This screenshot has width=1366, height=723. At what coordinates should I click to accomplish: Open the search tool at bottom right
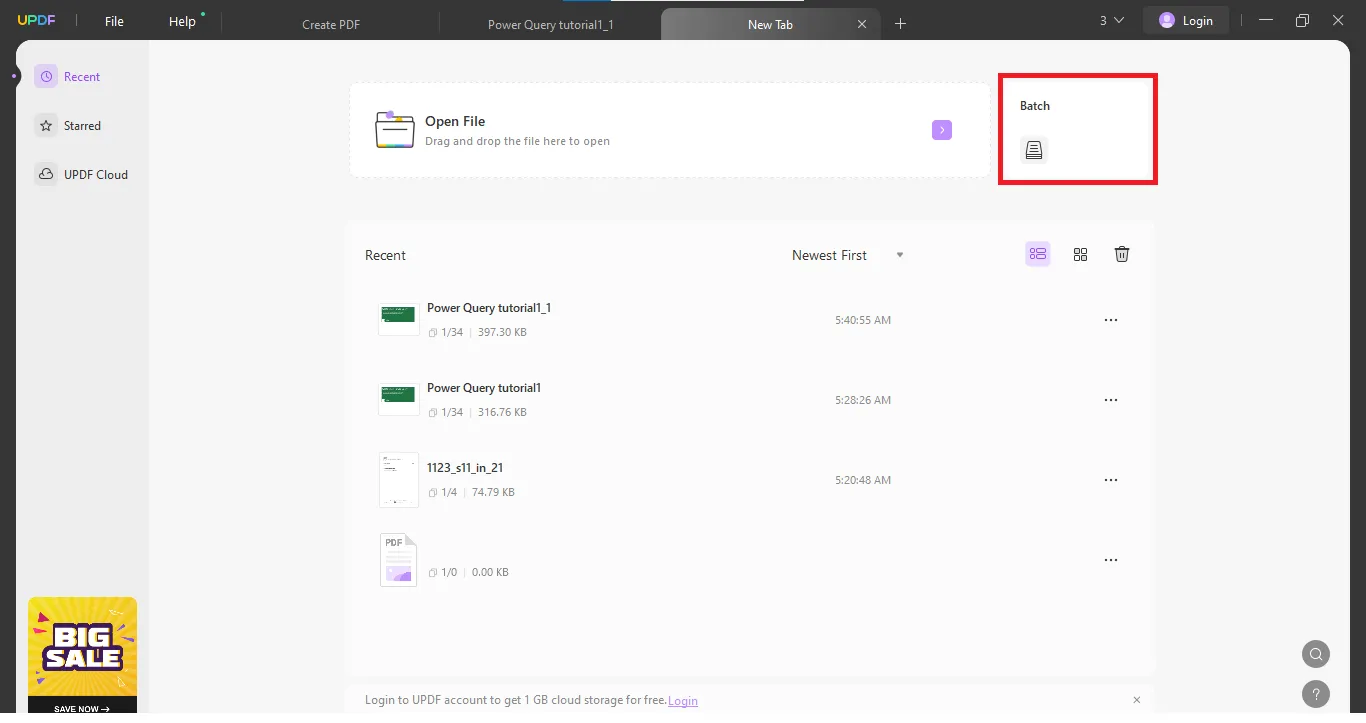pos(1315,654)
